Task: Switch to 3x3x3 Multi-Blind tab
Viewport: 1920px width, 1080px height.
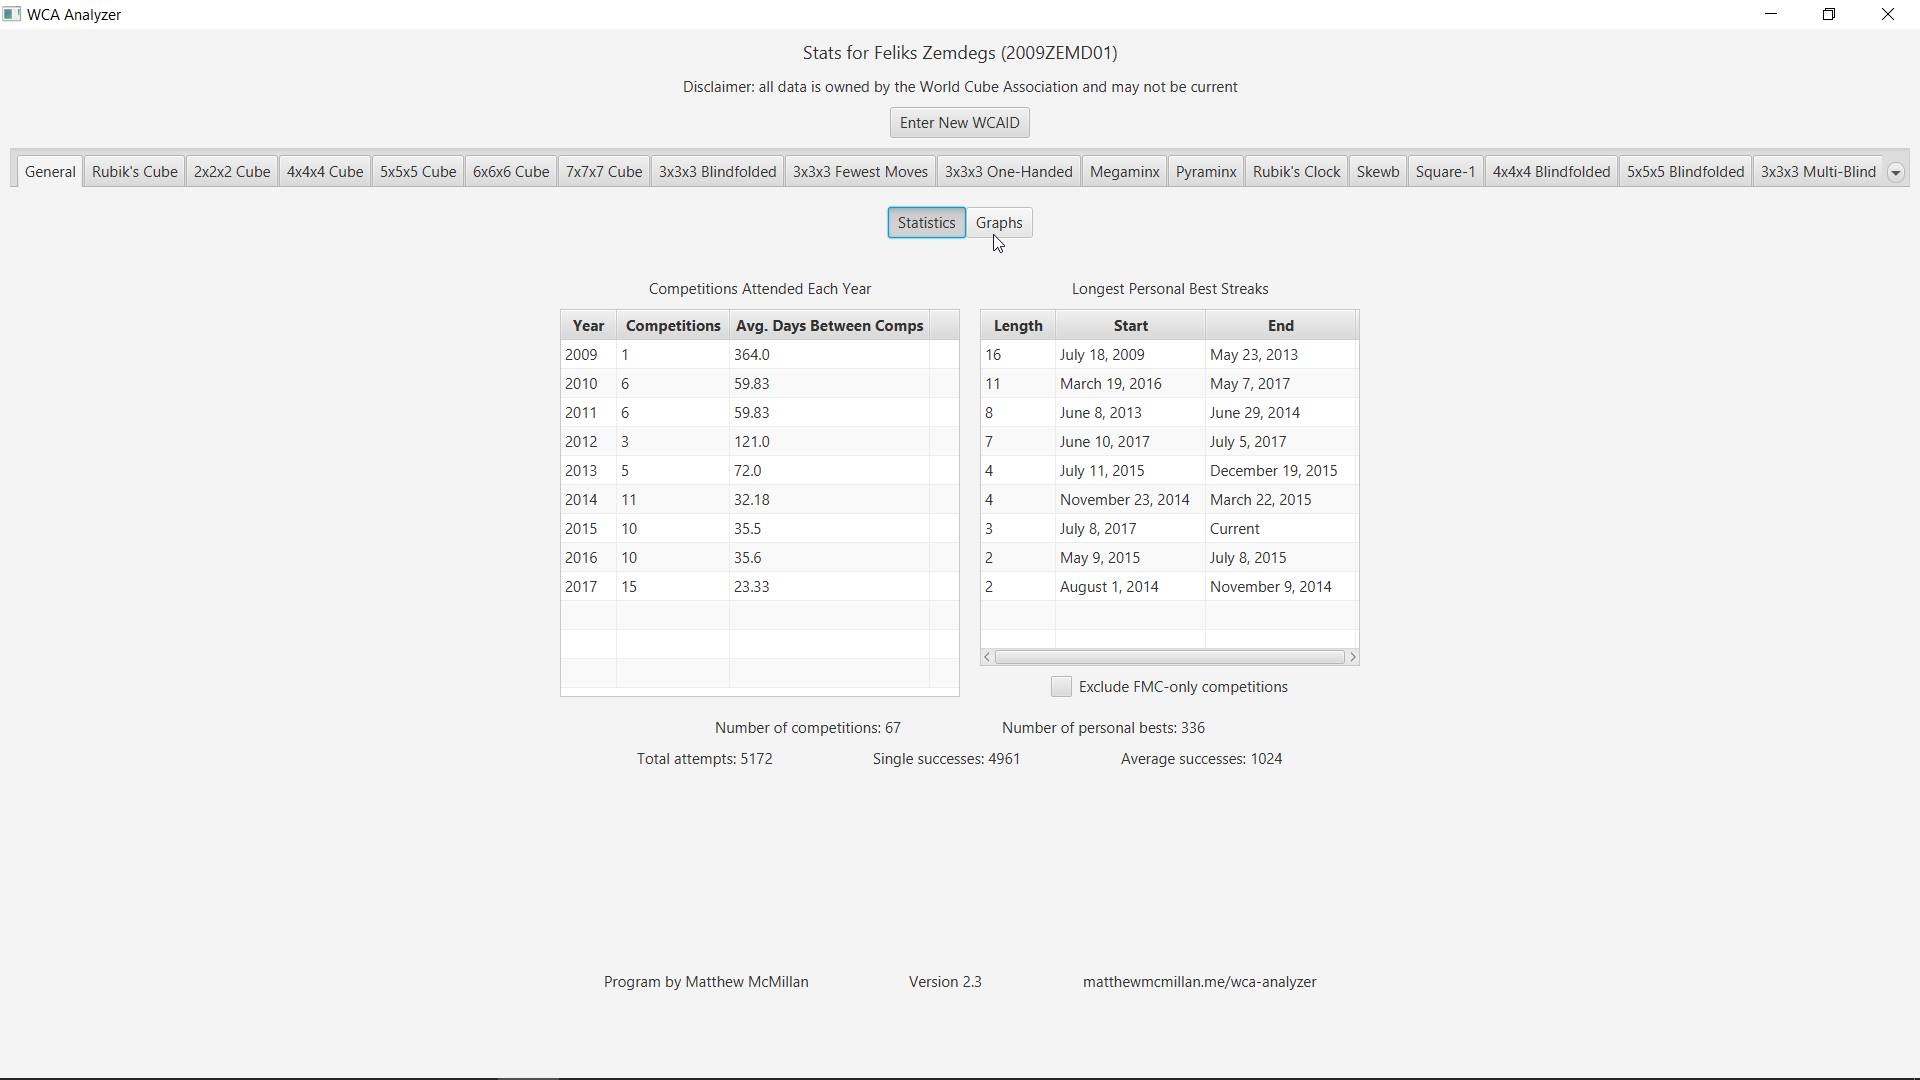Action: pos(1818,172)
